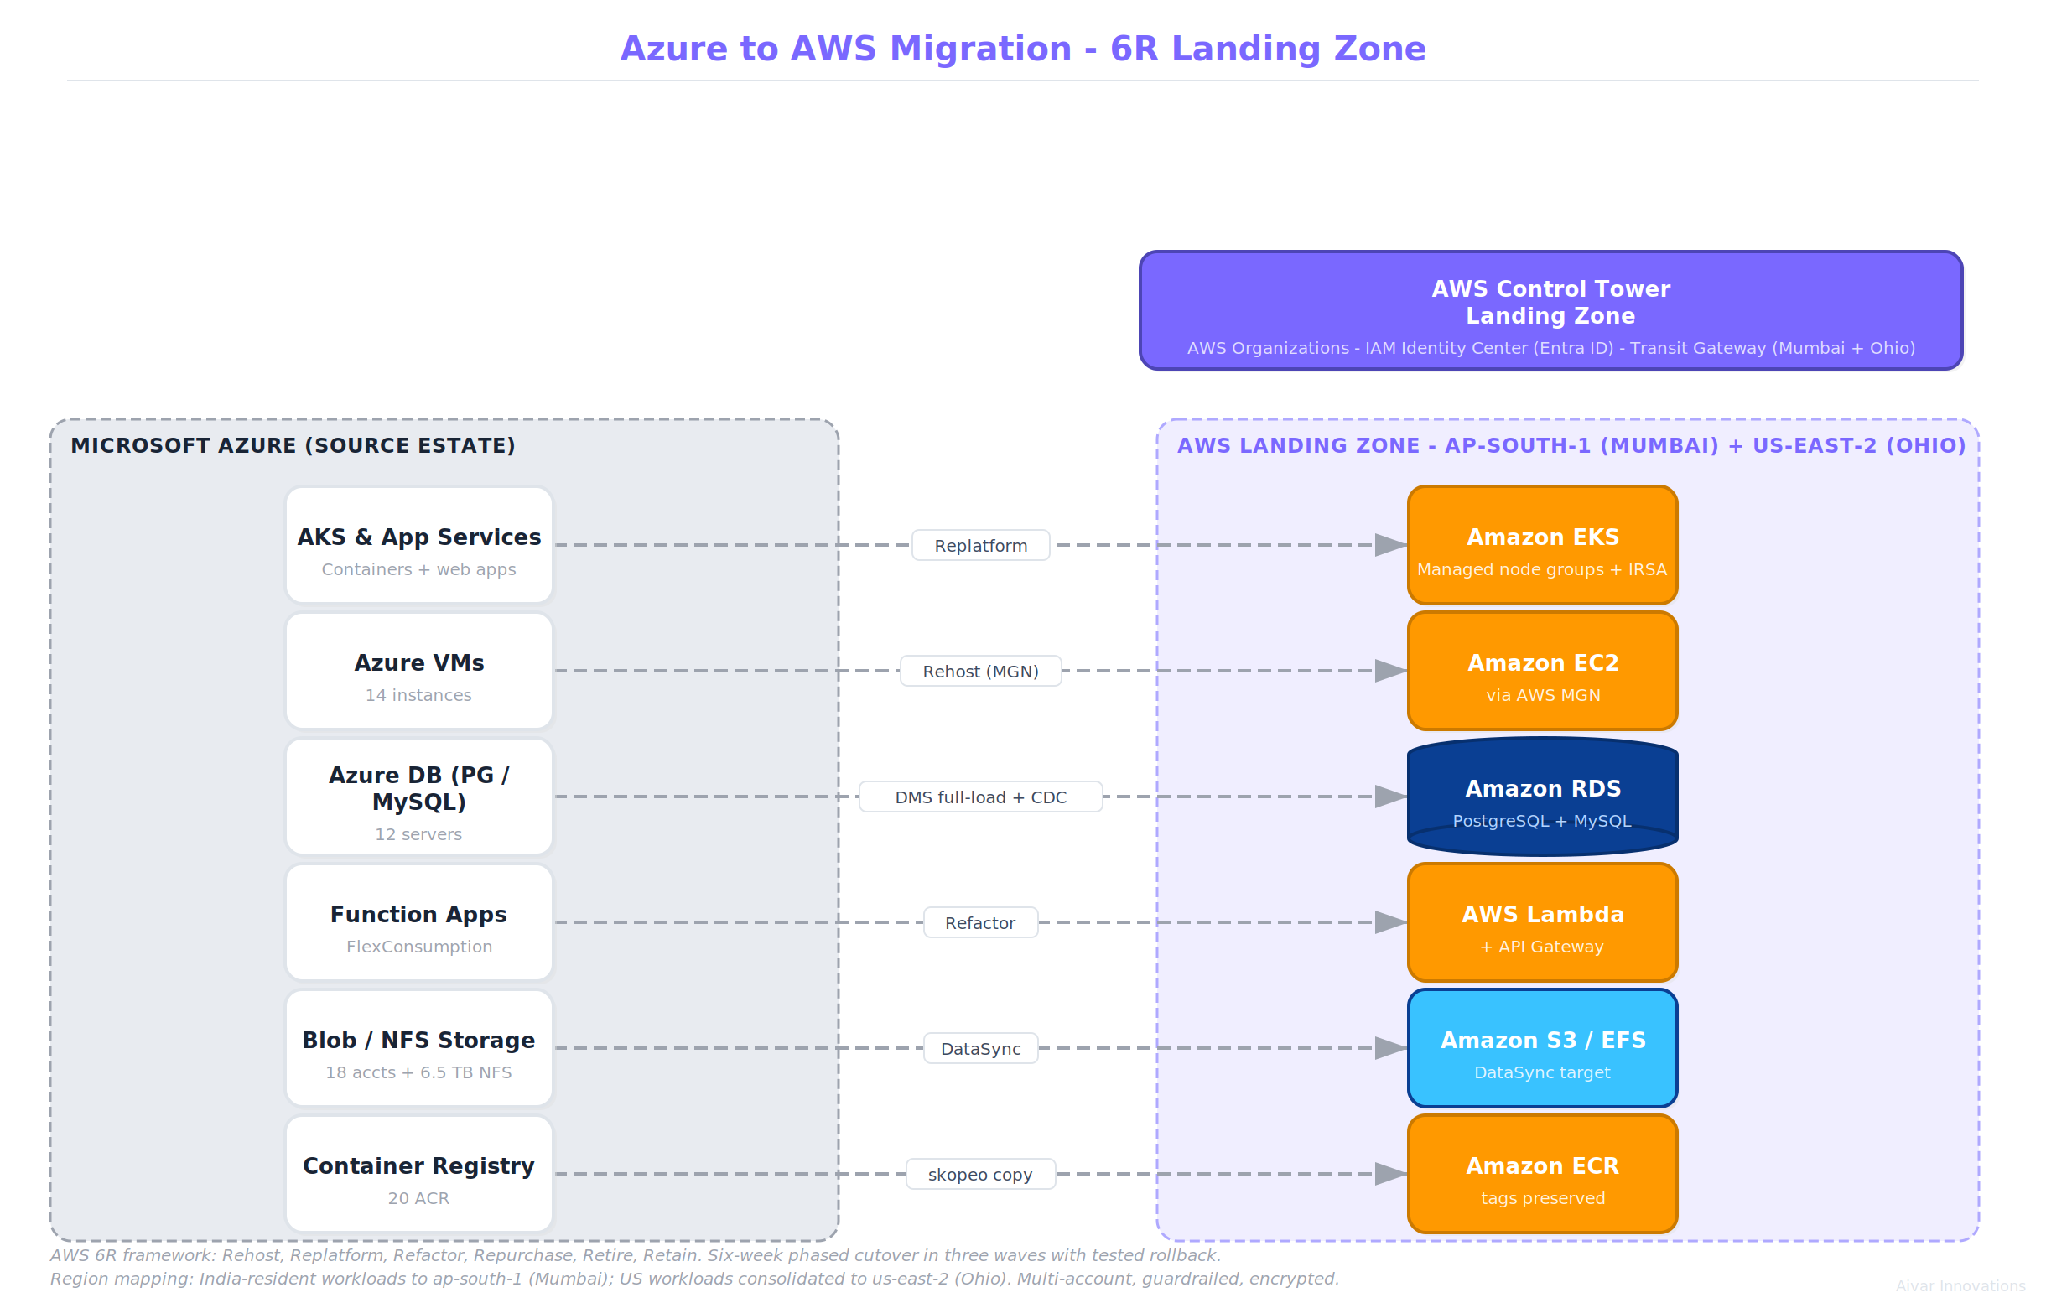Click the 'PostgreSQL + MySQL' subtitle

[1542, 821]
